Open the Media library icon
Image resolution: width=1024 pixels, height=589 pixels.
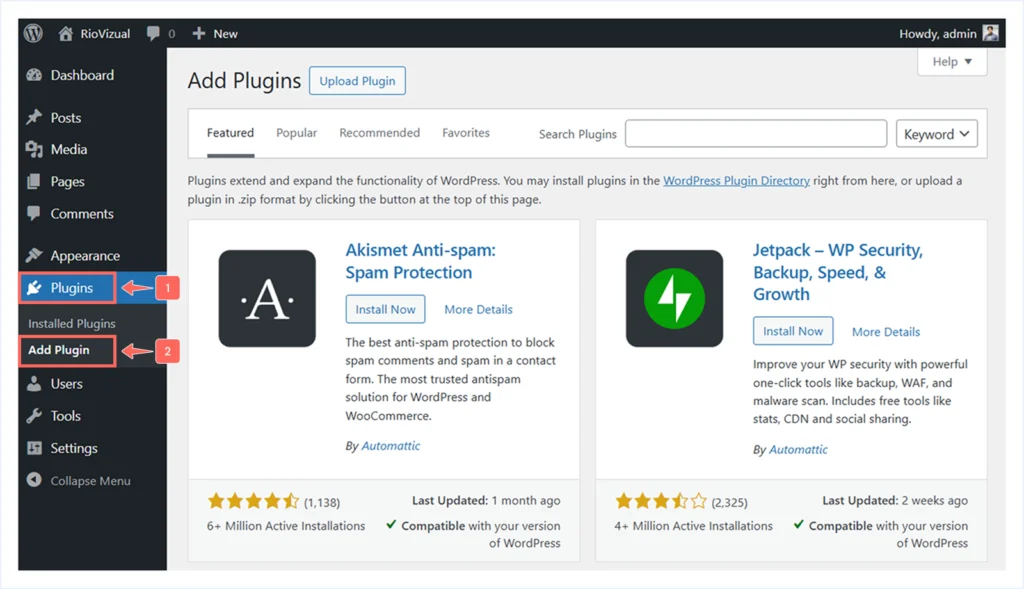click(35, 149)
